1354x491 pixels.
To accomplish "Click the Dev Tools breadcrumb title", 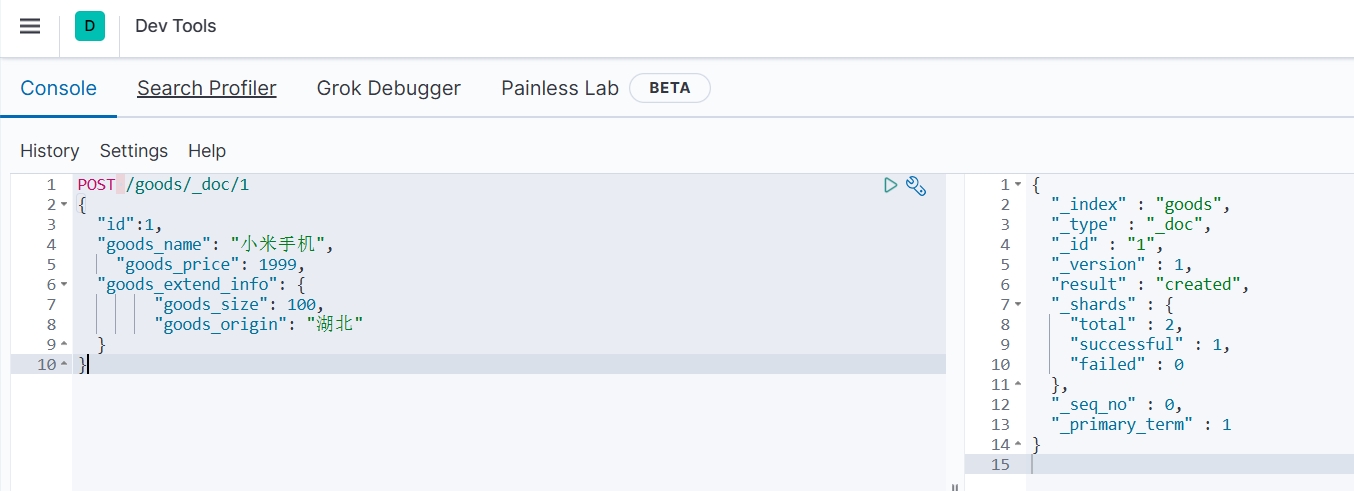I will 176,26.
